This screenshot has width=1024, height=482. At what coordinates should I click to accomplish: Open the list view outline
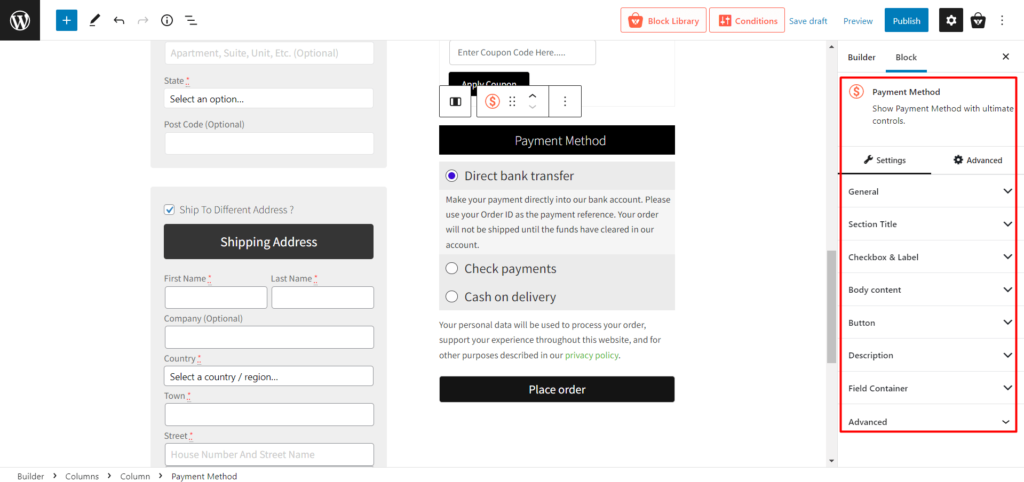click(191, 20)
